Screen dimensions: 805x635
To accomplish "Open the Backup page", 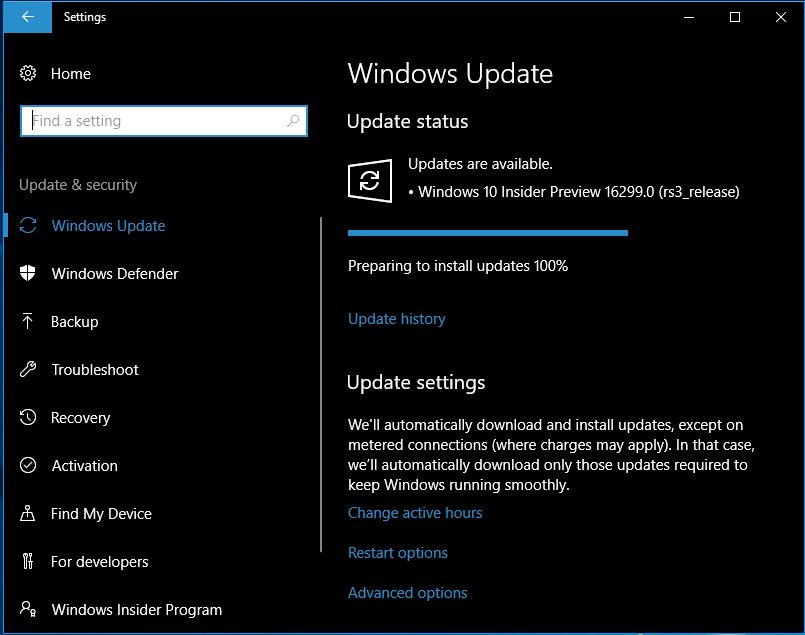I will pos(74,322).
